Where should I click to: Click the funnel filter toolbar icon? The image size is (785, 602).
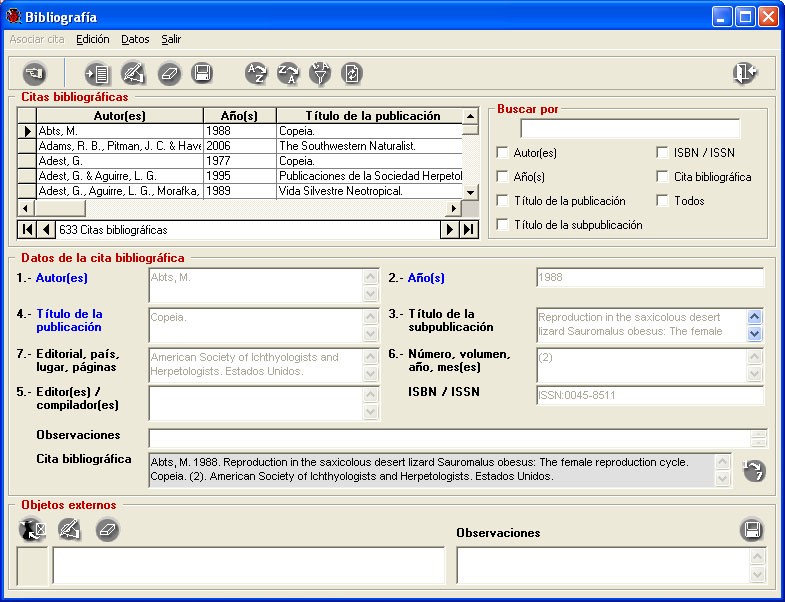320,74
